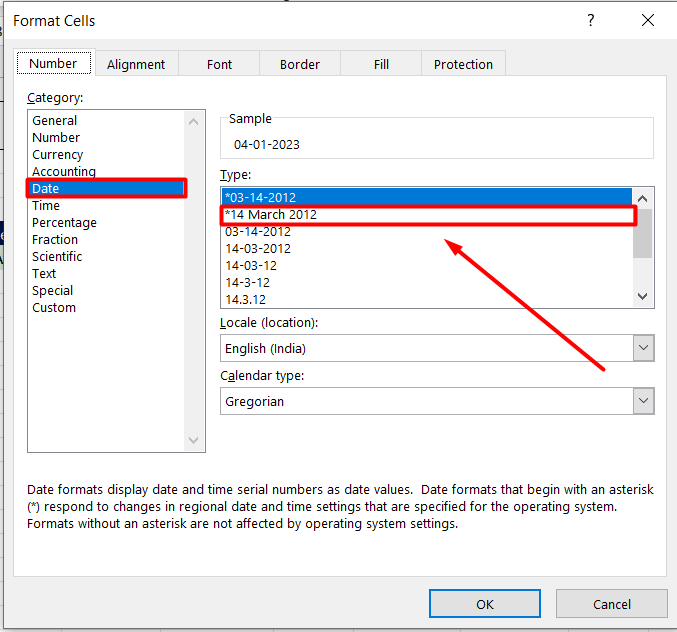
Task: Select General category
Action: pos(107,120)
